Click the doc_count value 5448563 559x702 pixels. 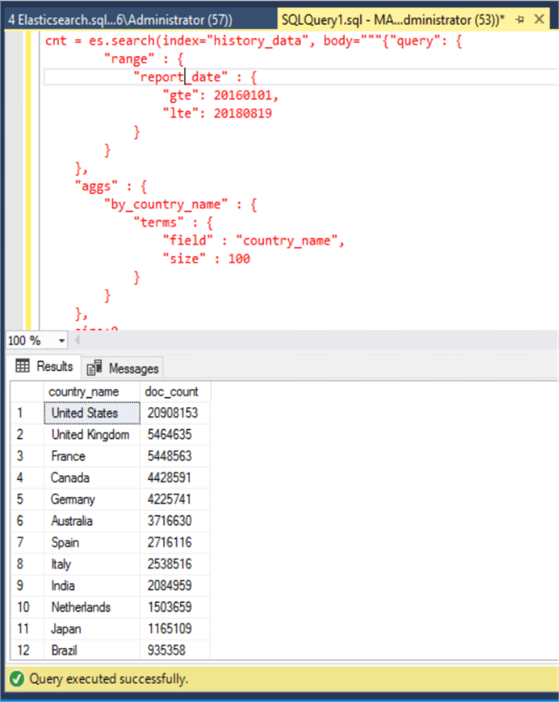(x=175, y=456)
